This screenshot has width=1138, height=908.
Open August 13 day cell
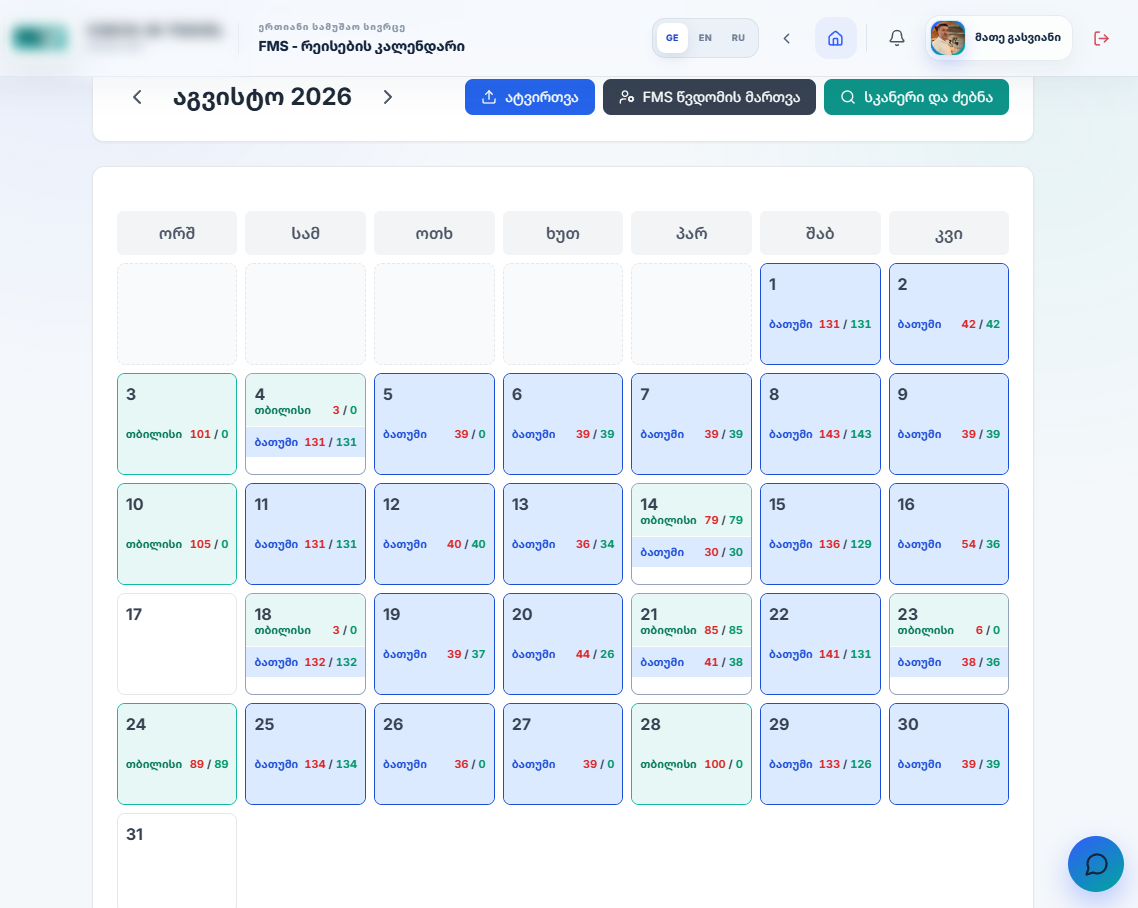tap(562, 534)
